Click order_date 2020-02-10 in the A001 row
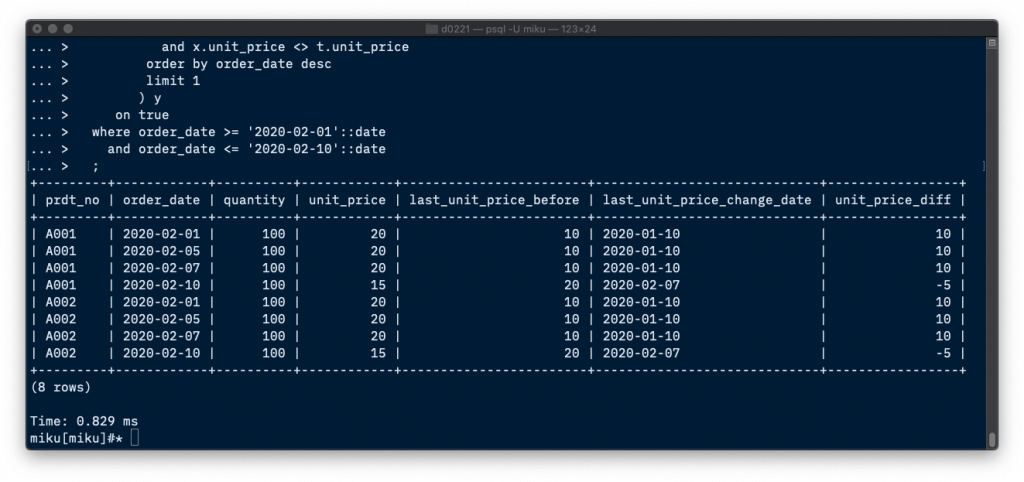Screen dimensions: 1024x482 tap(161, 285)
